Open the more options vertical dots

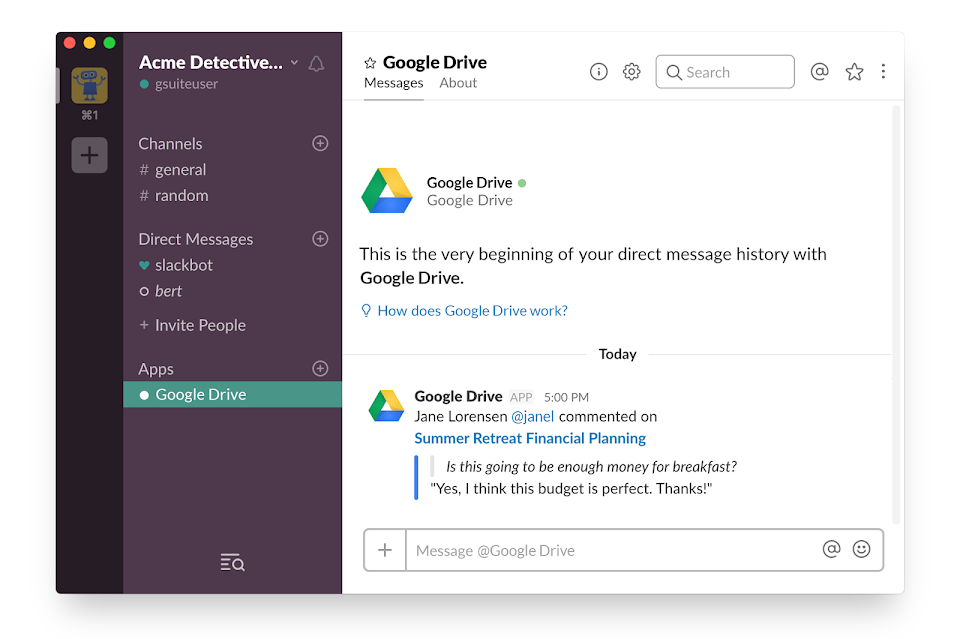[883, 72]
